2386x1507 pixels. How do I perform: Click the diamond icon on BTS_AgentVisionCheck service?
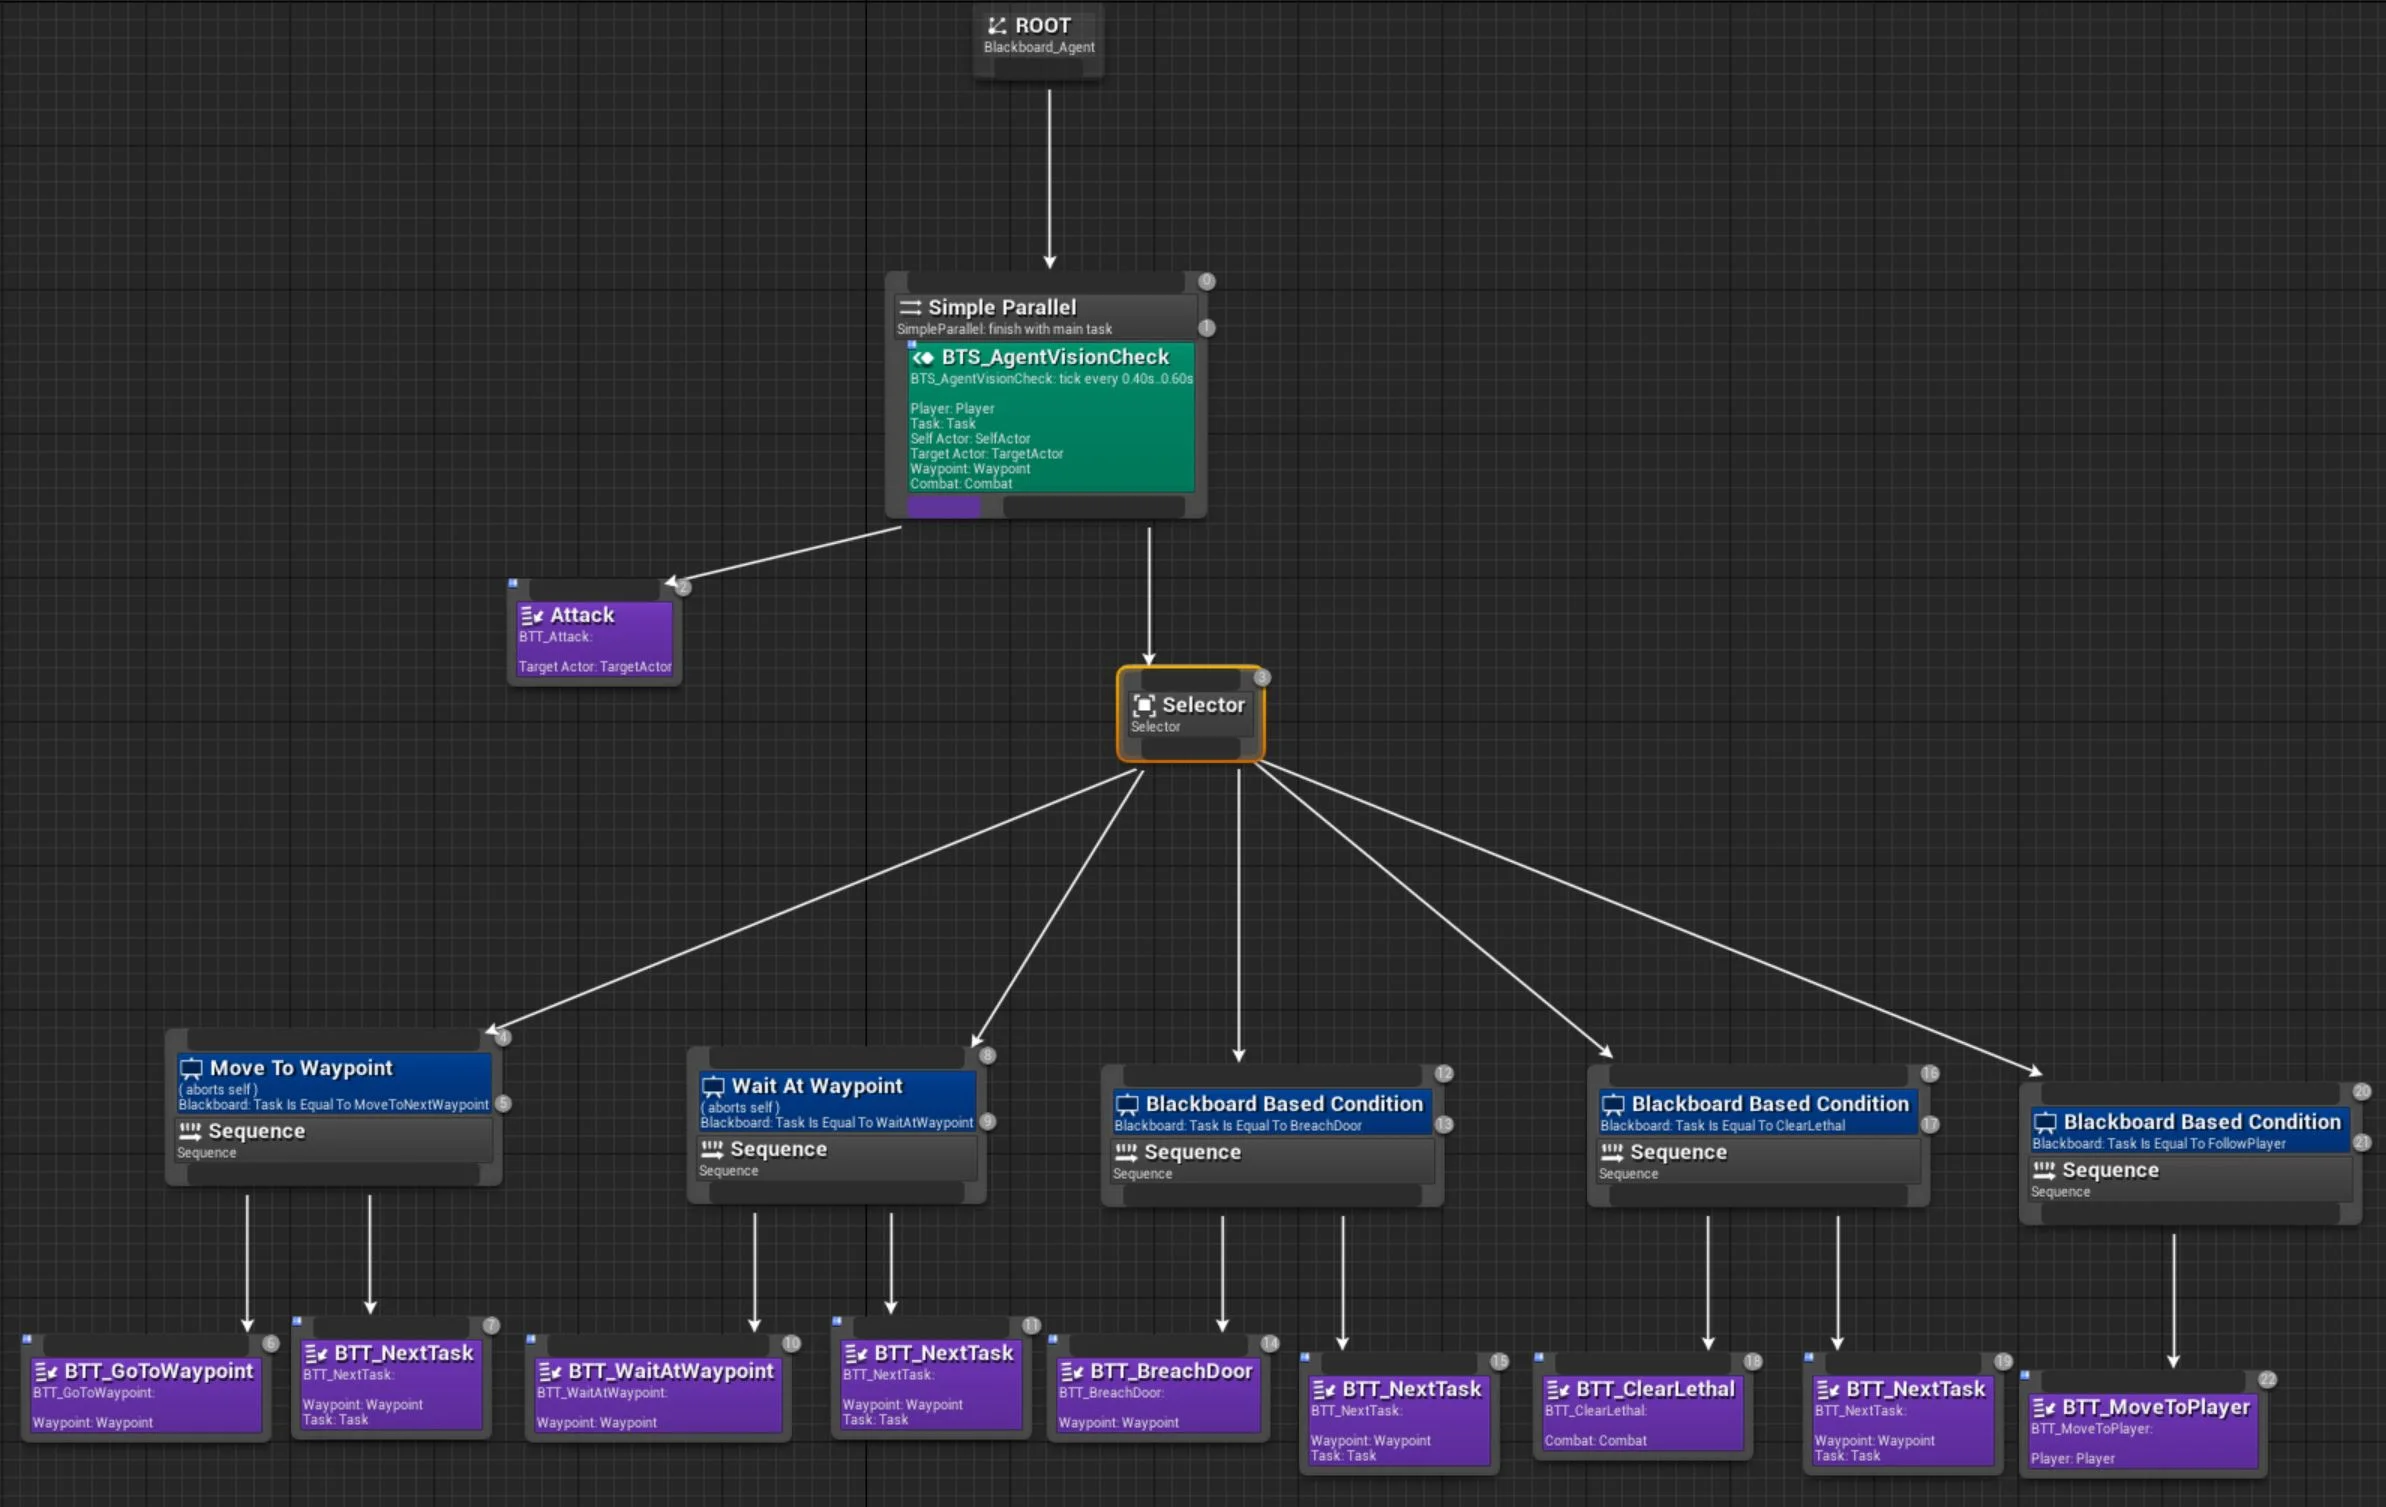pyautogui.click(x=926, y=356)
